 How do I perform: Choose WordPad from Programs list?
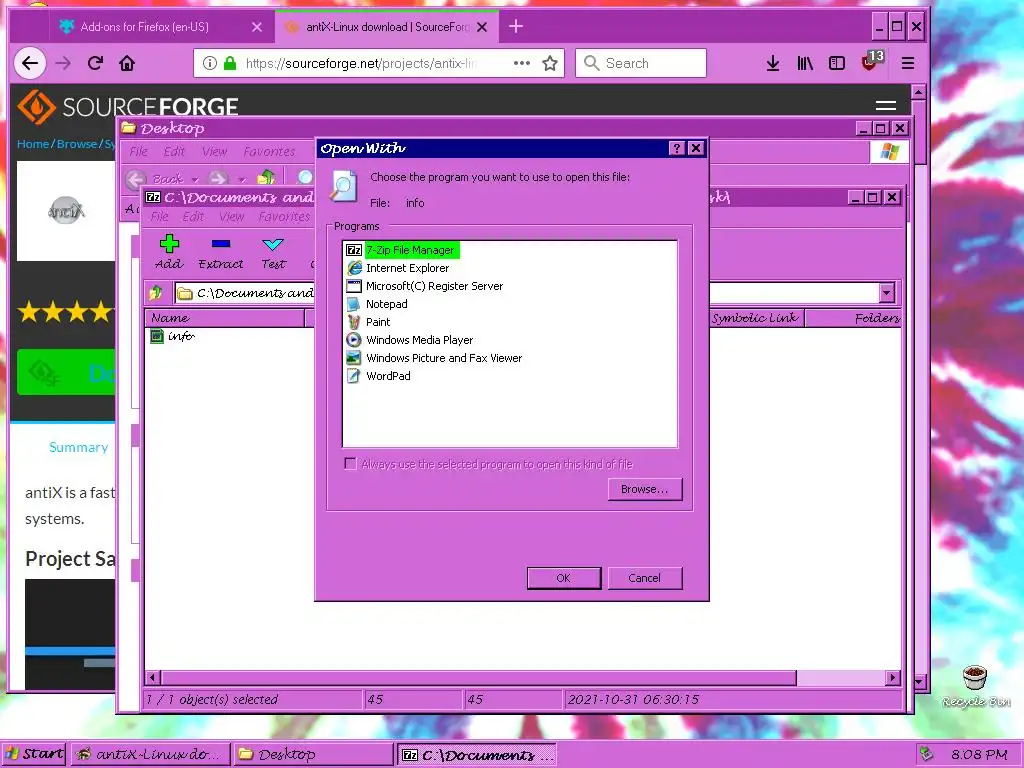tap(388, 376)
